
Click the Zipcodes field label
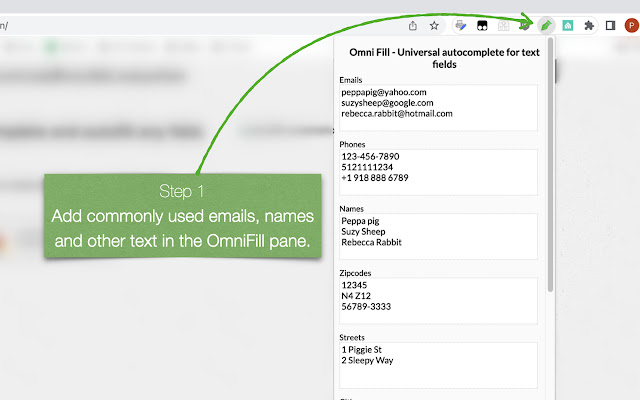355,273
